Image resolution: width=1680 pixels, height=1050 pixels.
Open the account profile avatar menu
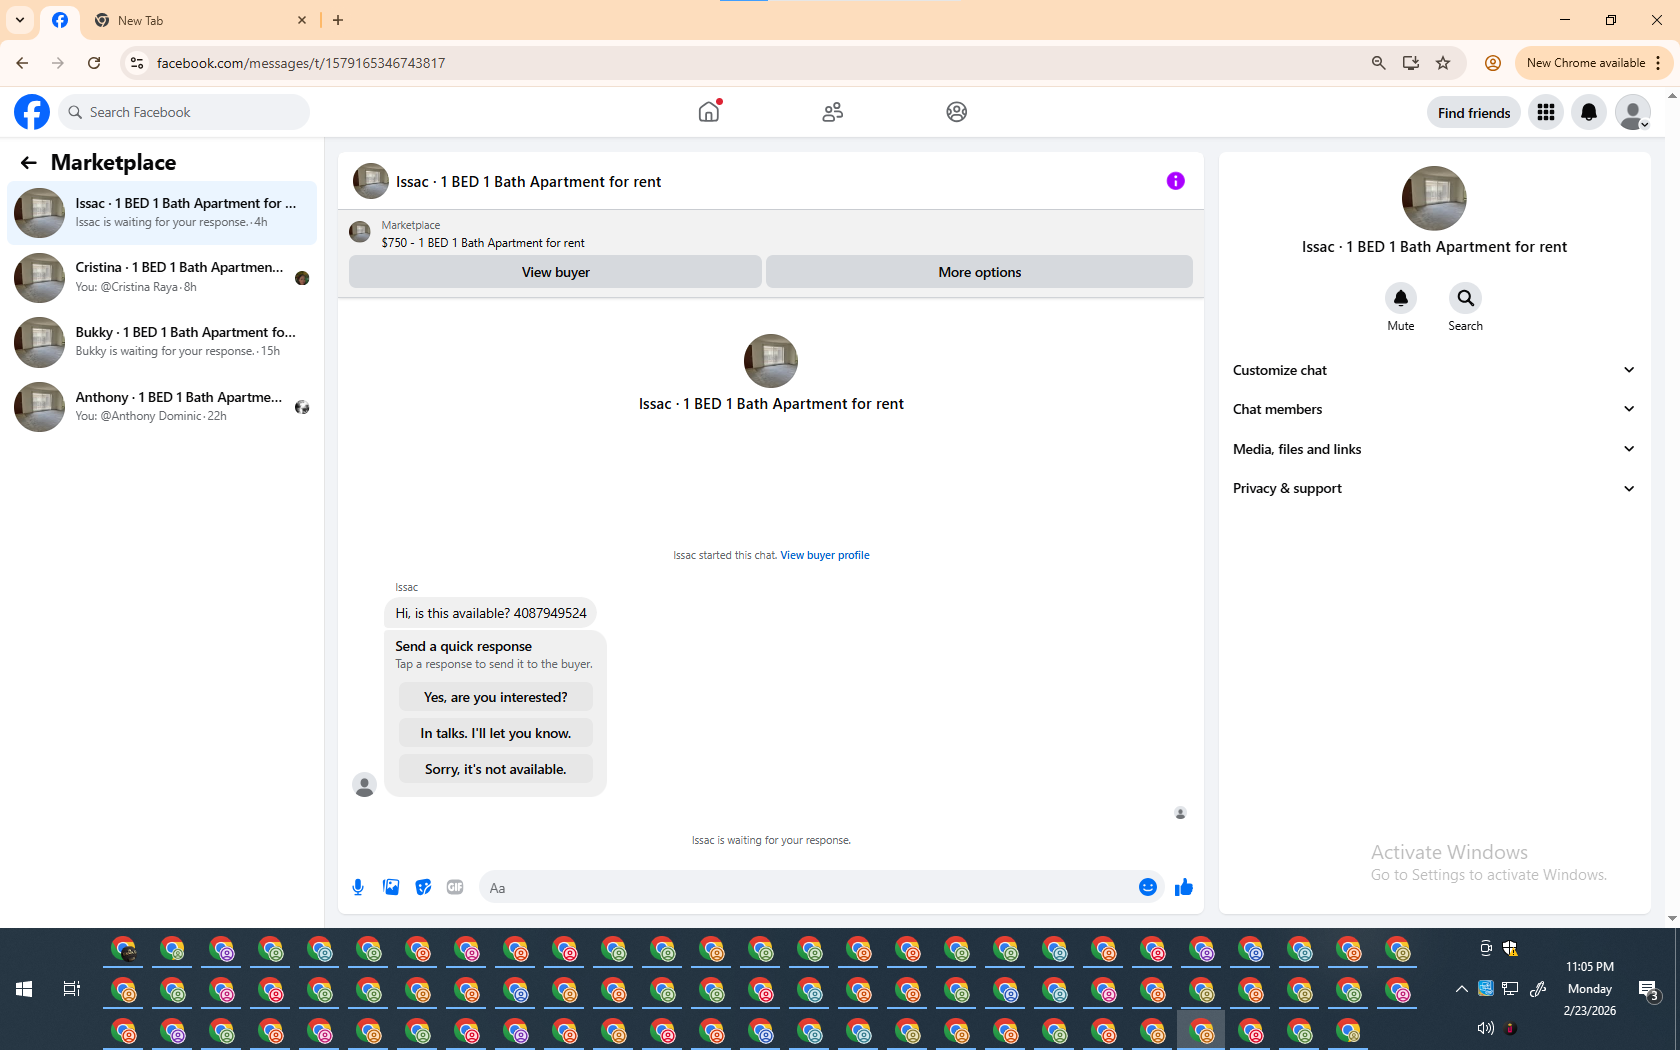coord(1633,112)
